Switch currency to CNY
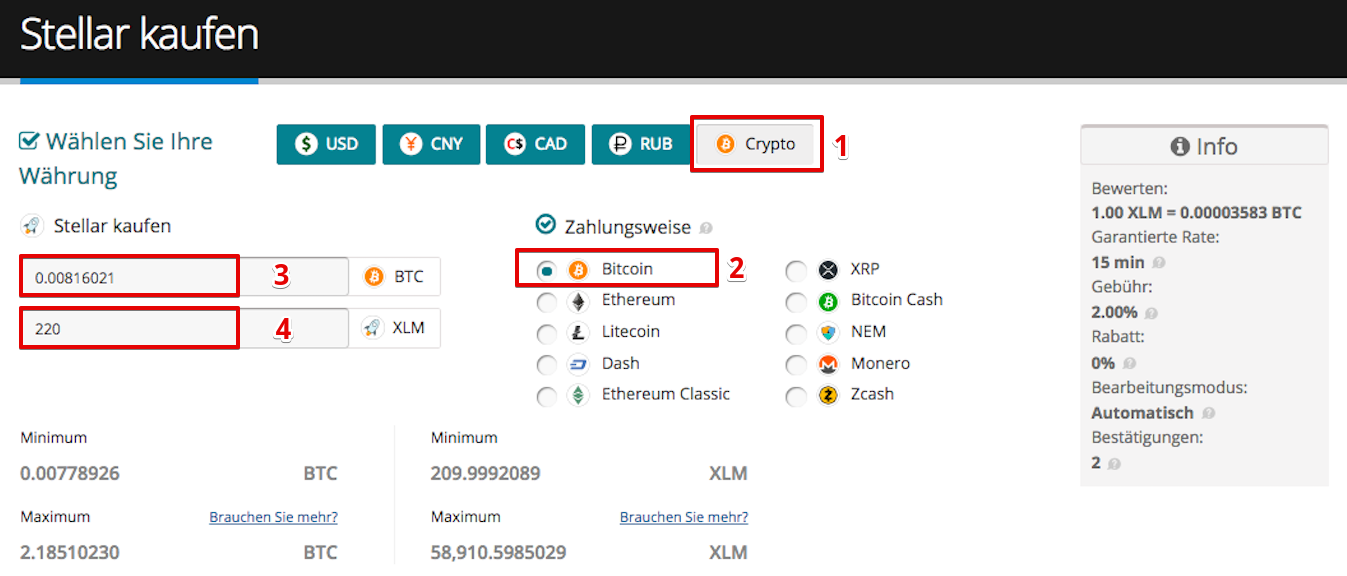Image resolution: width=1347 pixels, height=576 pixels. pos(431,144)
